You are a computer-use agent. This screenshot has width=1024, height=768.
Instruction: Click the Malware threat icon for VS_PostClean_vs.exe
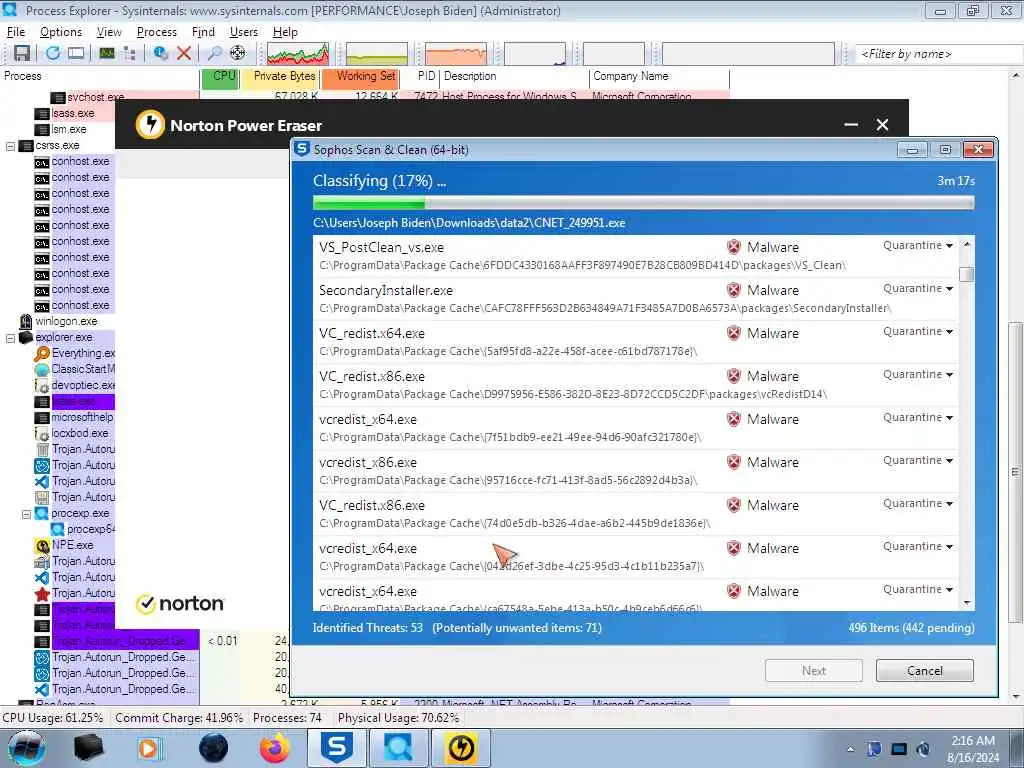(734, 247)
